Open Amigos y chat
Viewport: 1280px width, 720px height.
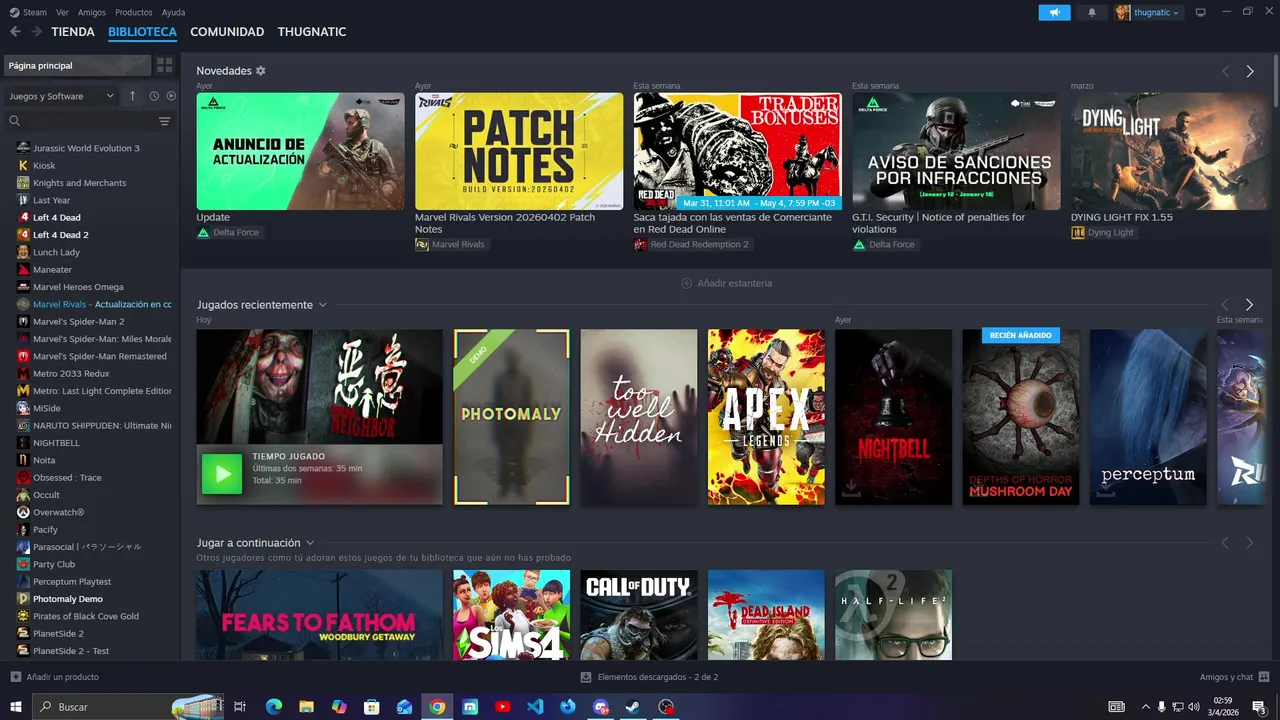point(1235,677)
